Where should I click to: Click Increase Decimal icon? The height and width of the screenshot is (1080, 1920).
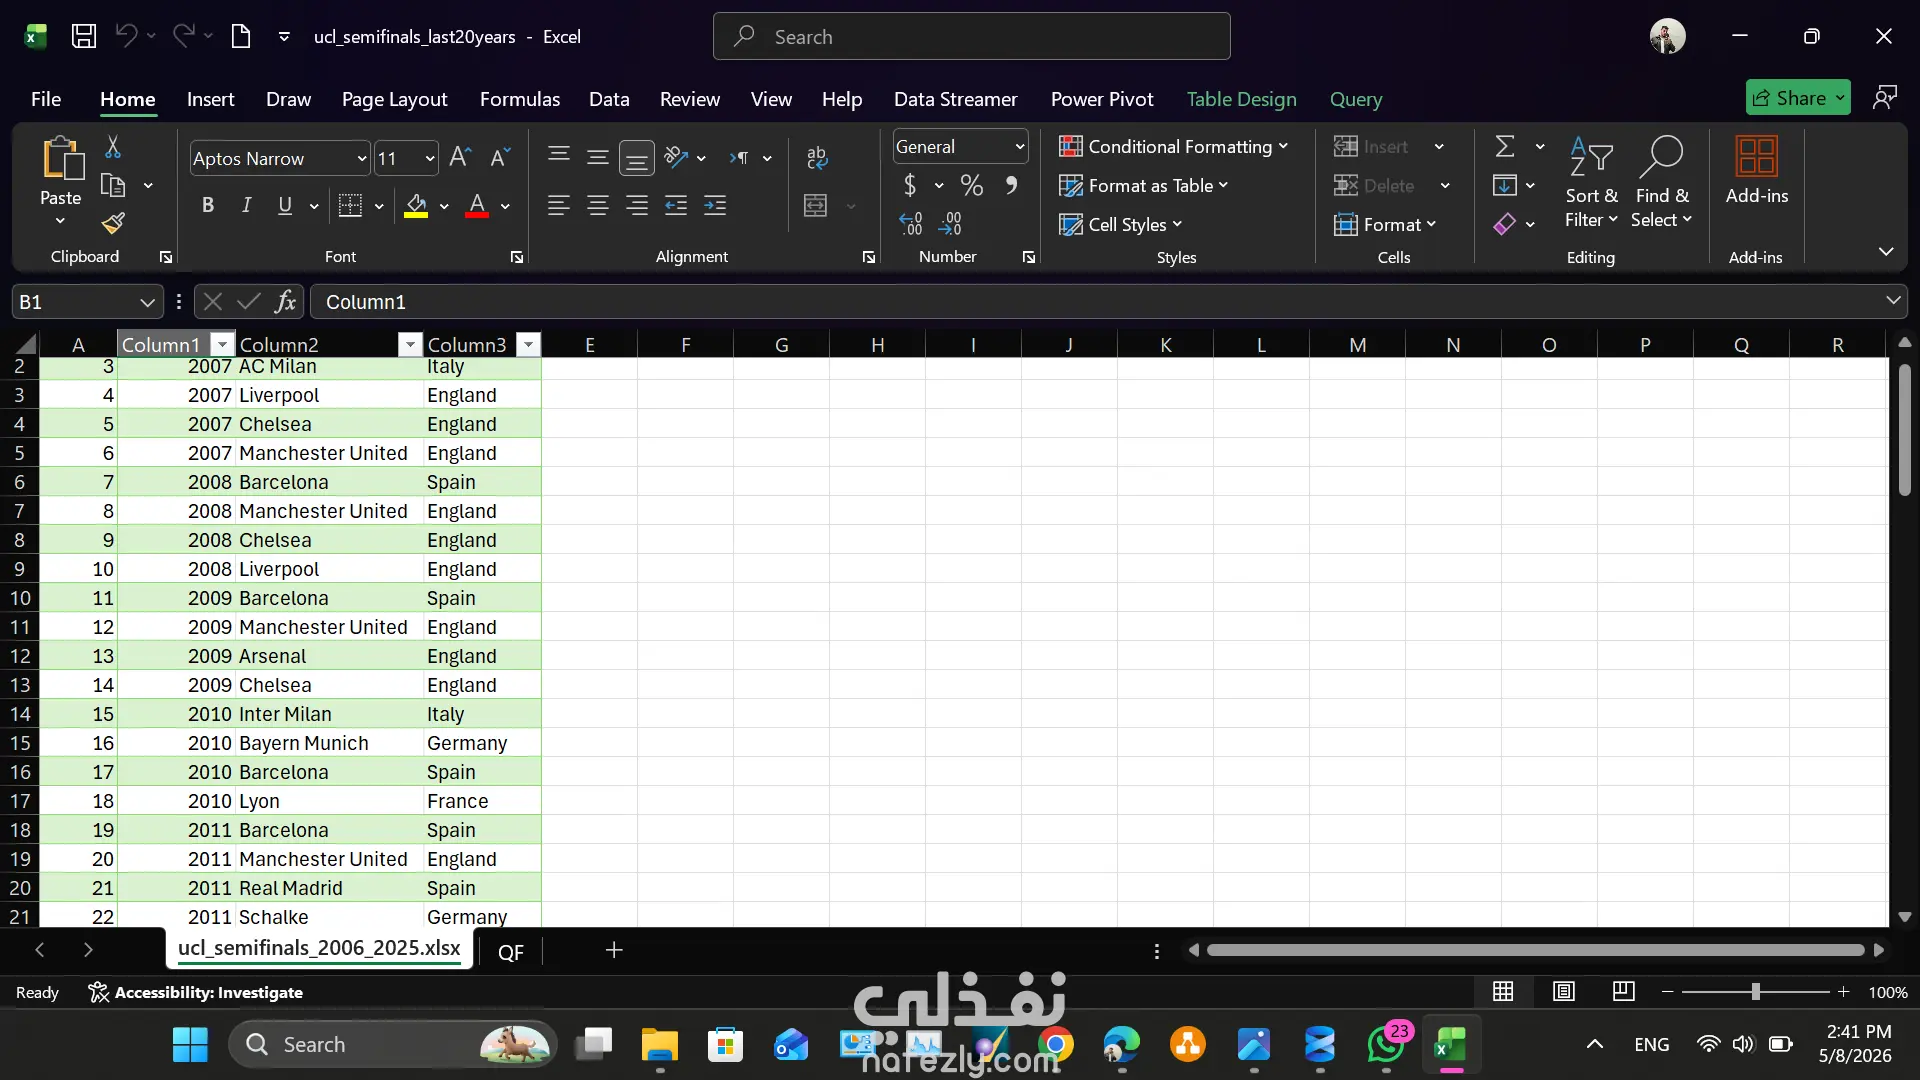(911, 223)
